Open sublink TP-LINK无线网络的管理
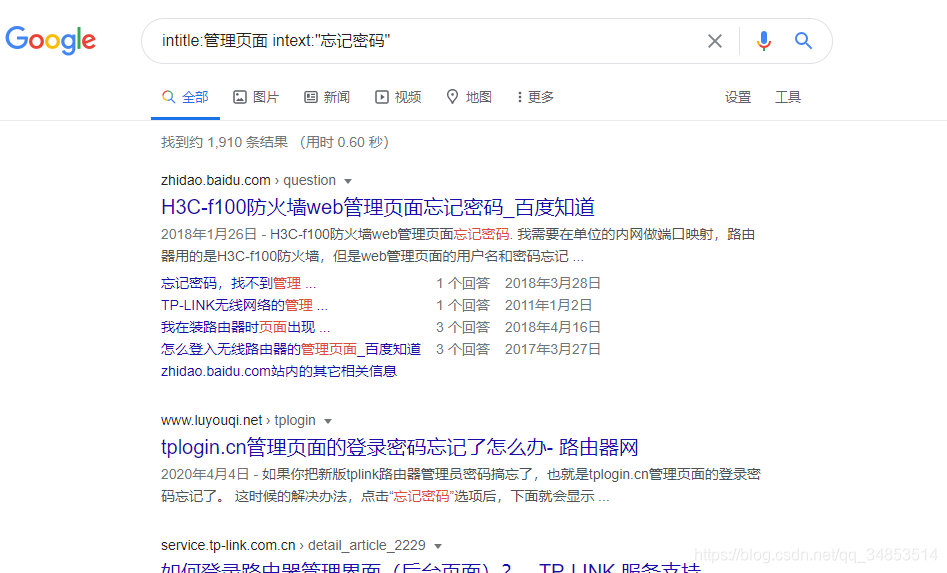Screen dimensions: 947x573 coord(245,306)
